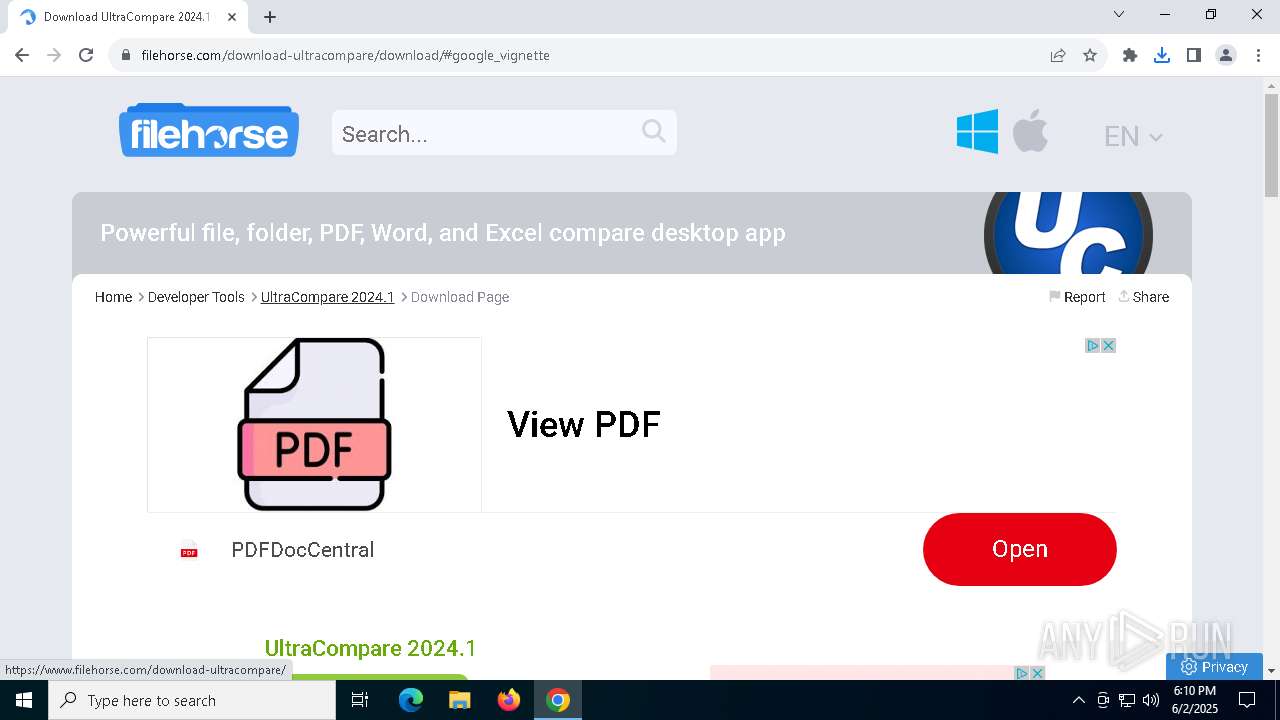Go to Home breadcrumb
The image size is (1280, 720).
pos(113,297)
